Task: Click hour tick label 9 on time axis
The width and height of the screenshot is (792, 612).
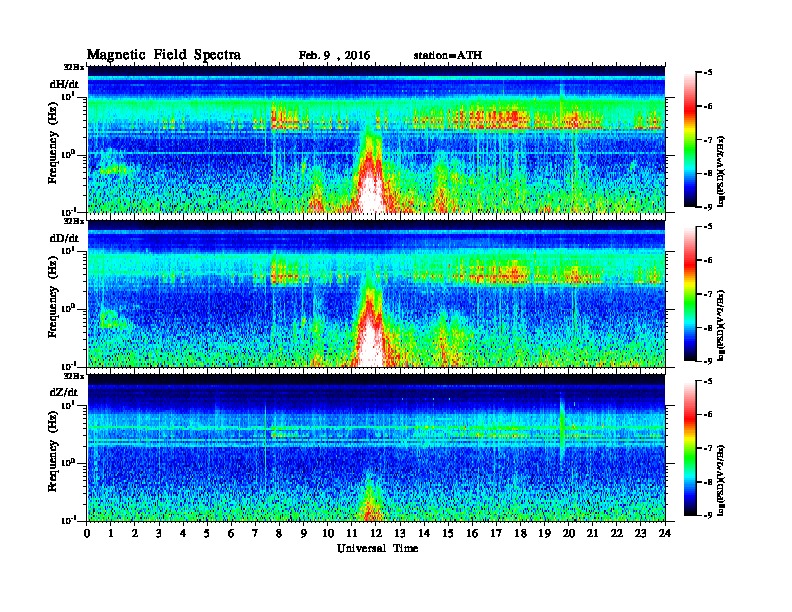Action: (x=304, y=533)
